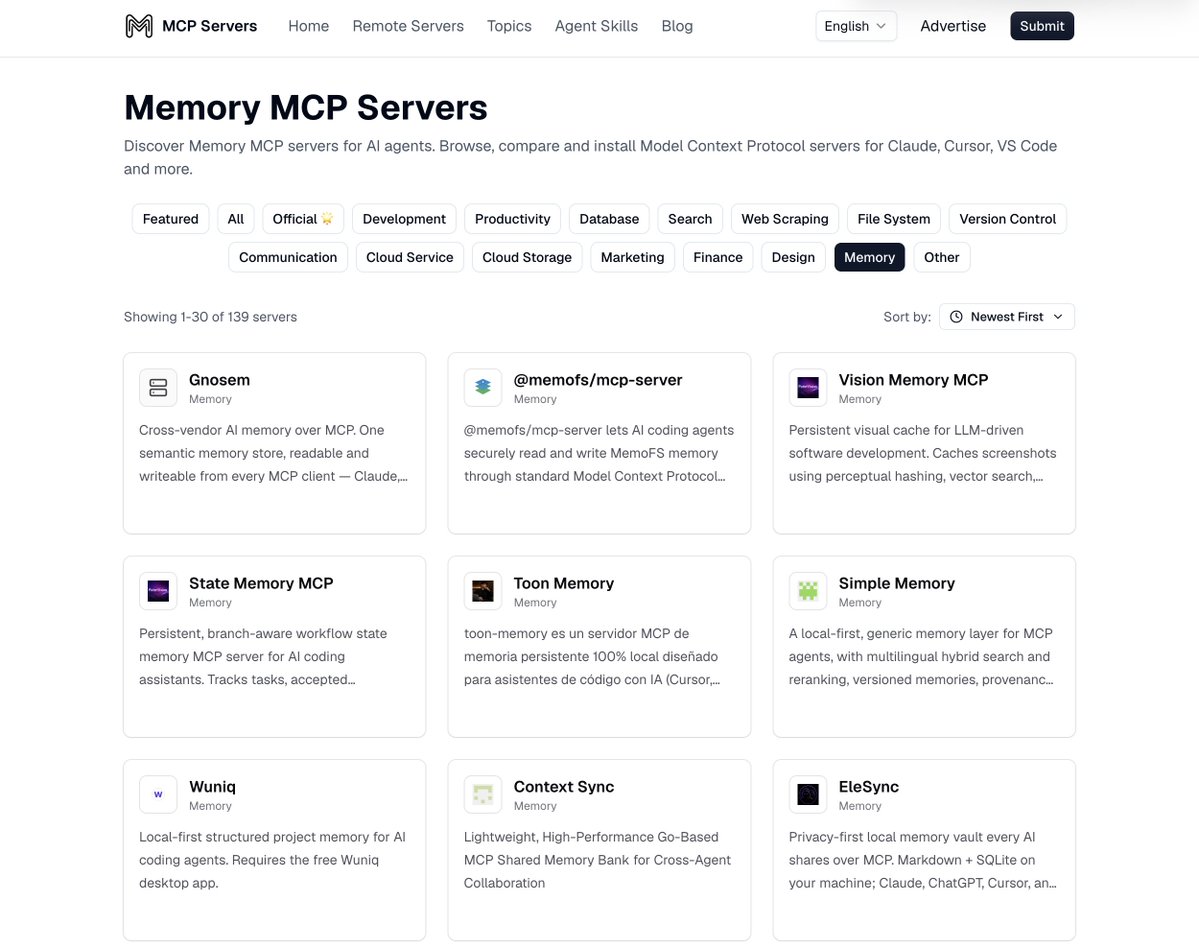This screenshot has width=1199, height=948.
Task: Expand the Newest First sort dropdown
Action: point(1006,317)
